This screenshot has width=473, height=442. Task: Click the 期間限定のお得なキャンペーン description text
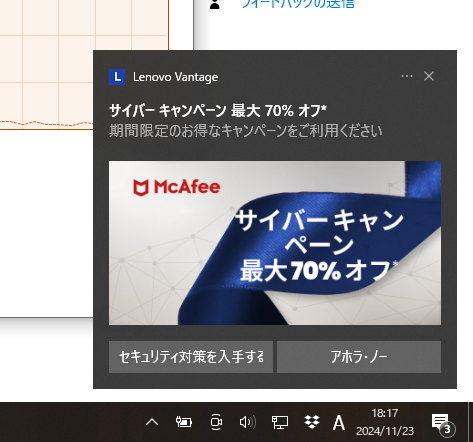click(246, 130)
